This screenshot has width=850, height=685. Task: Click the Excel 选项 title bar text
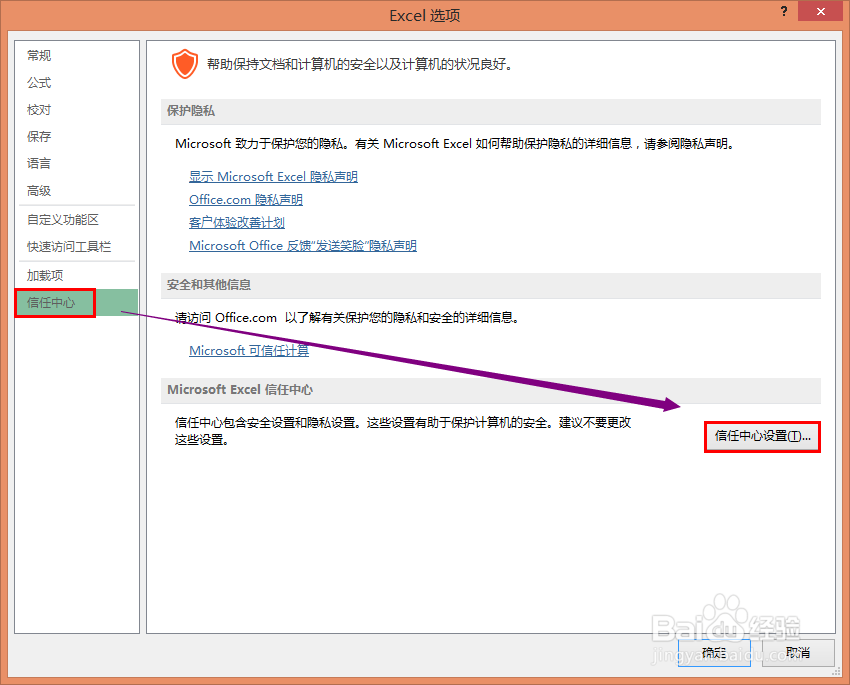425,15
